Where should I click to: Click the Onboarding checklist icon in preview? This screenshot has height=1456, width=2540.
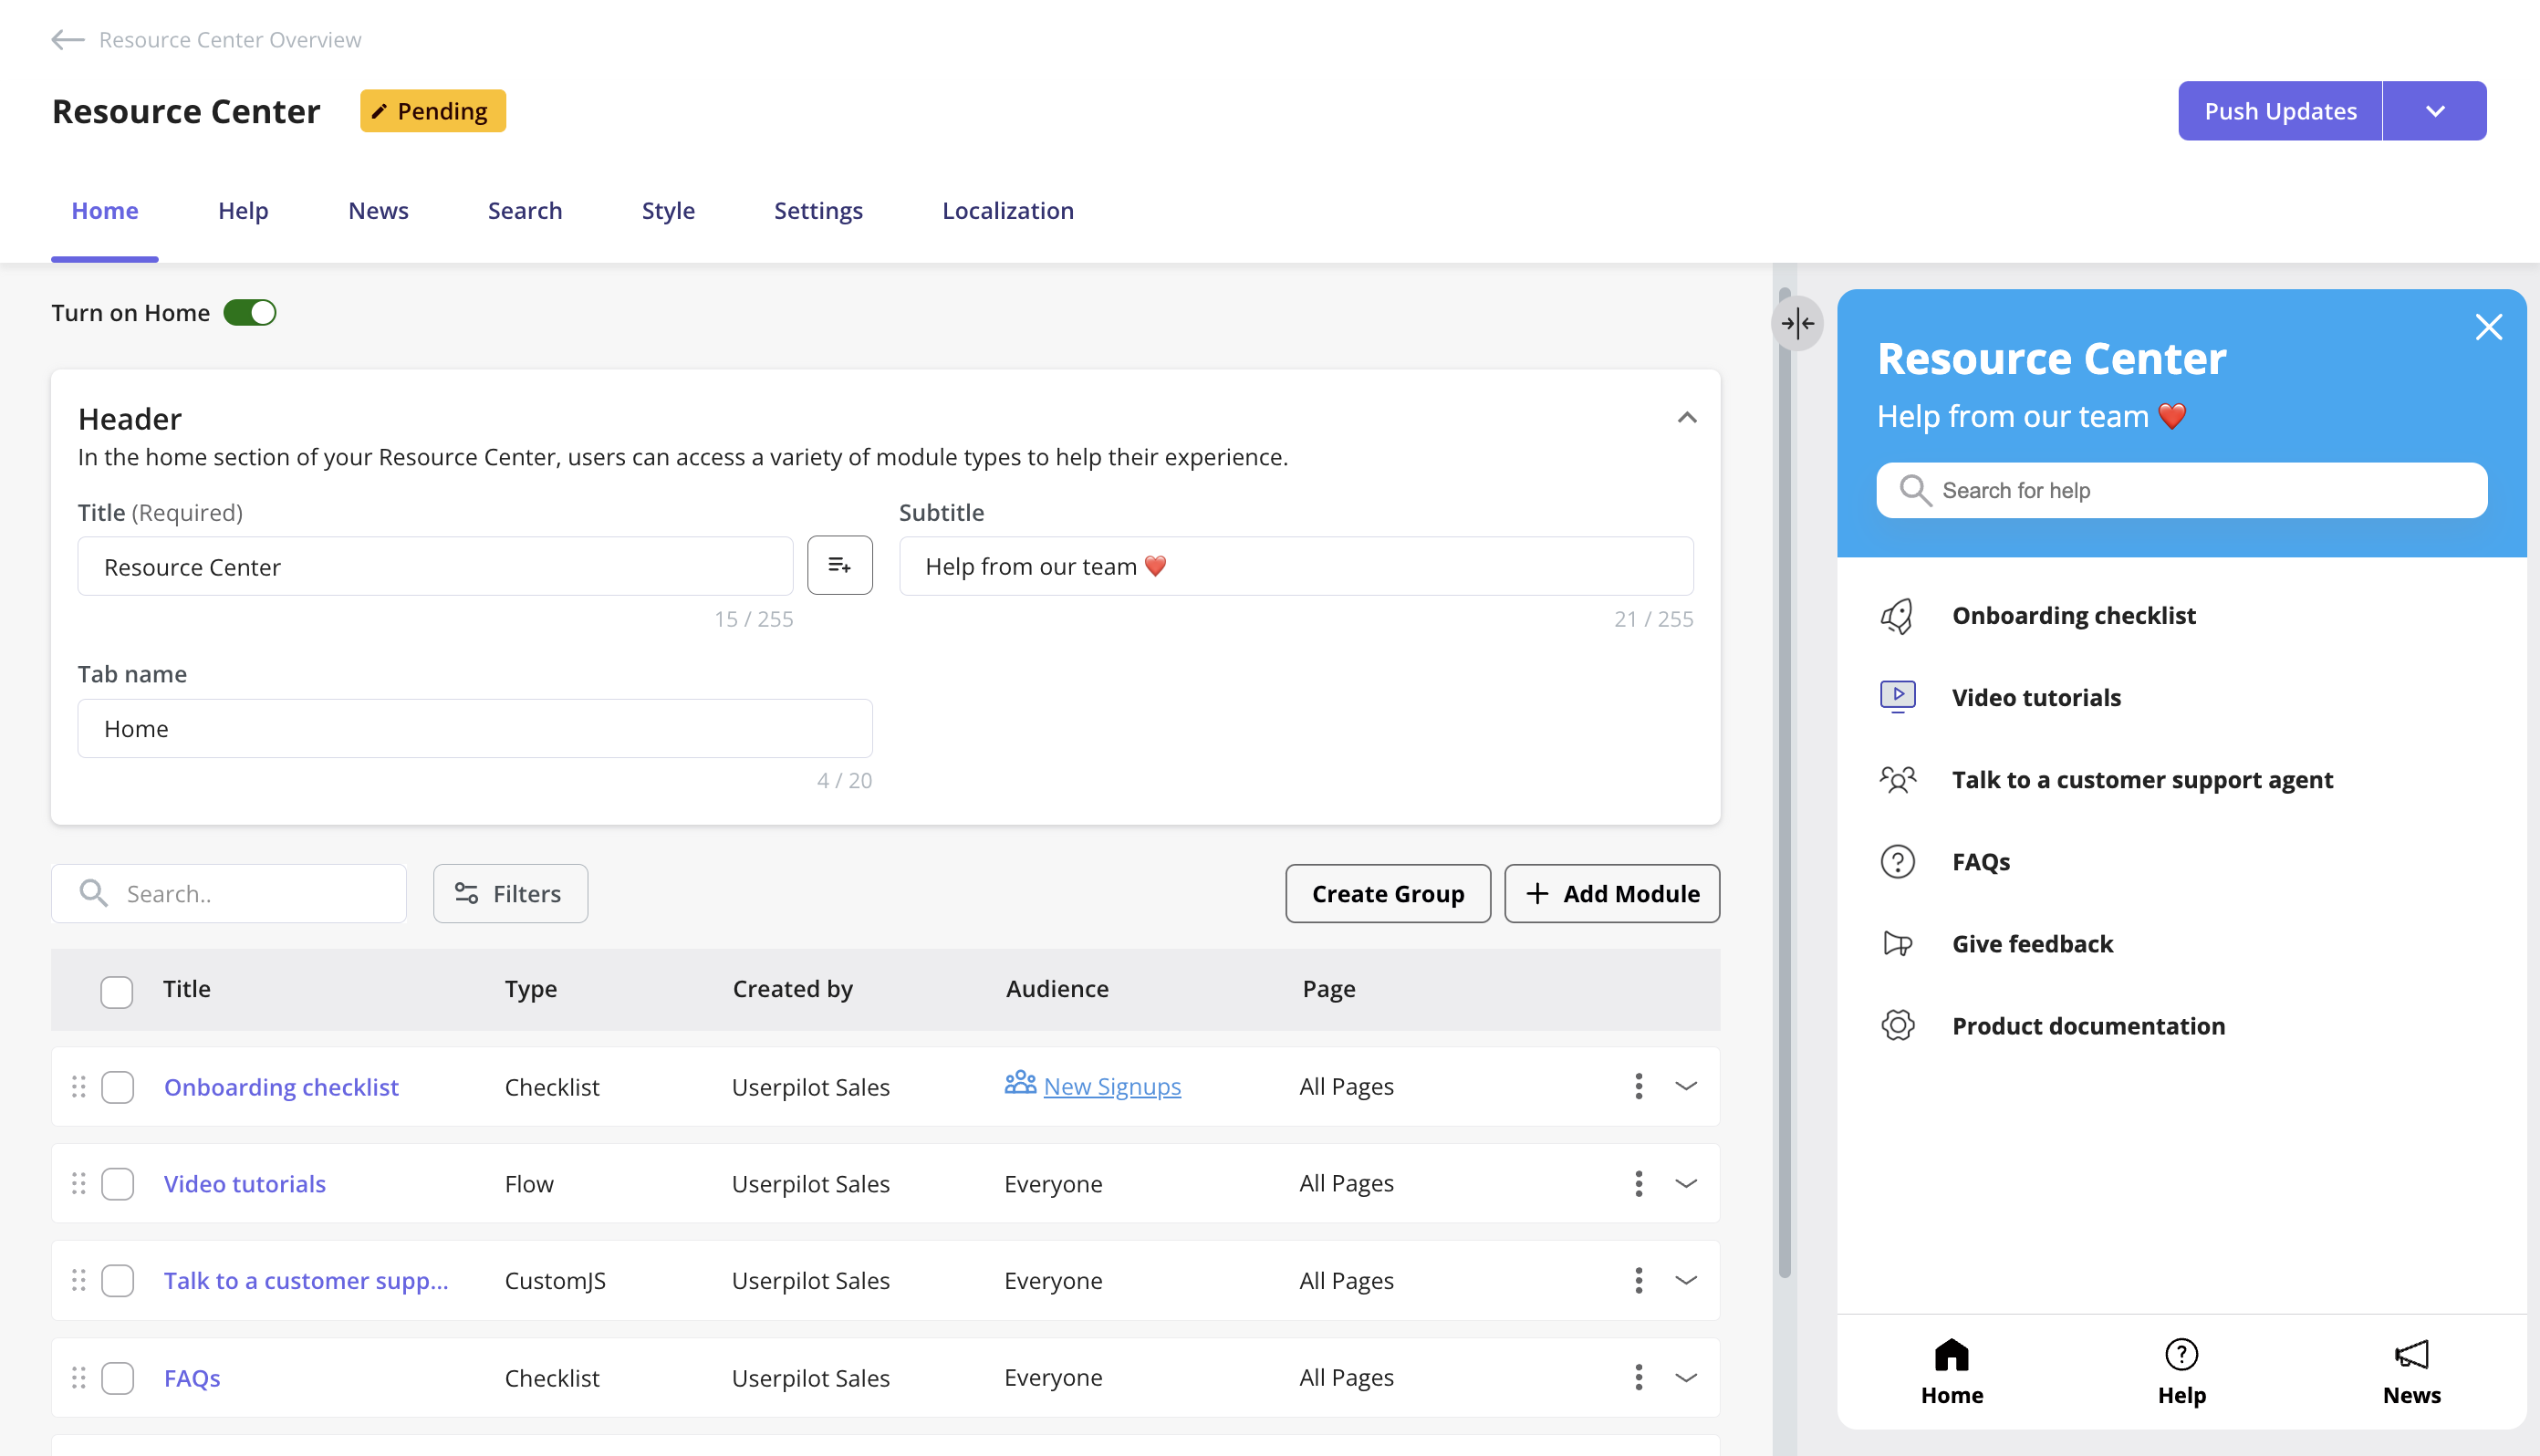(x=1898, y=614)
